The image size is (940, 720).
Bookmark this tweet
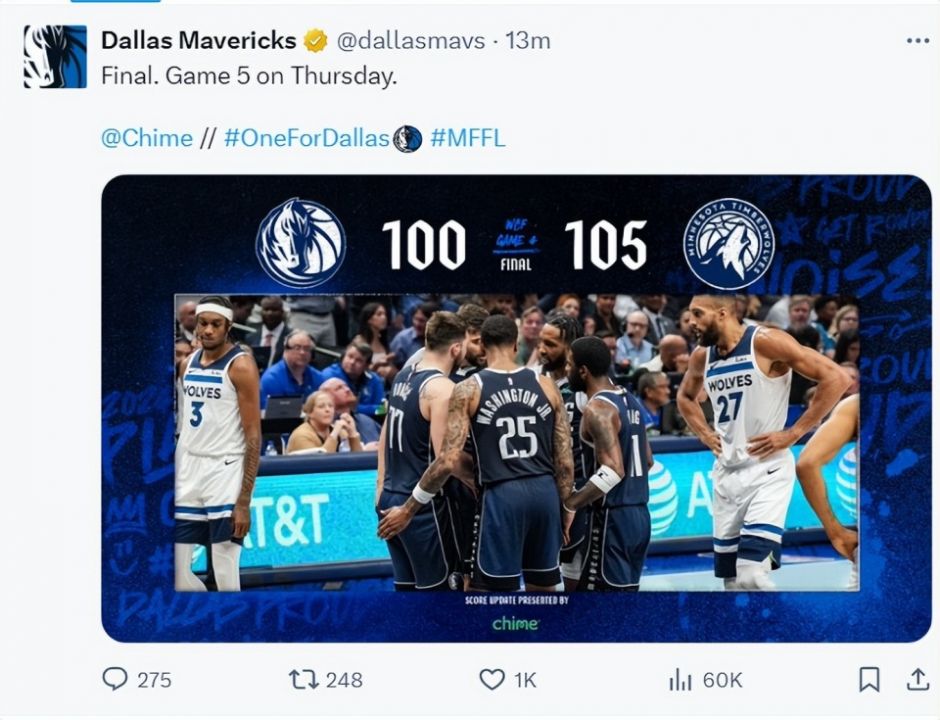point(869,679)
